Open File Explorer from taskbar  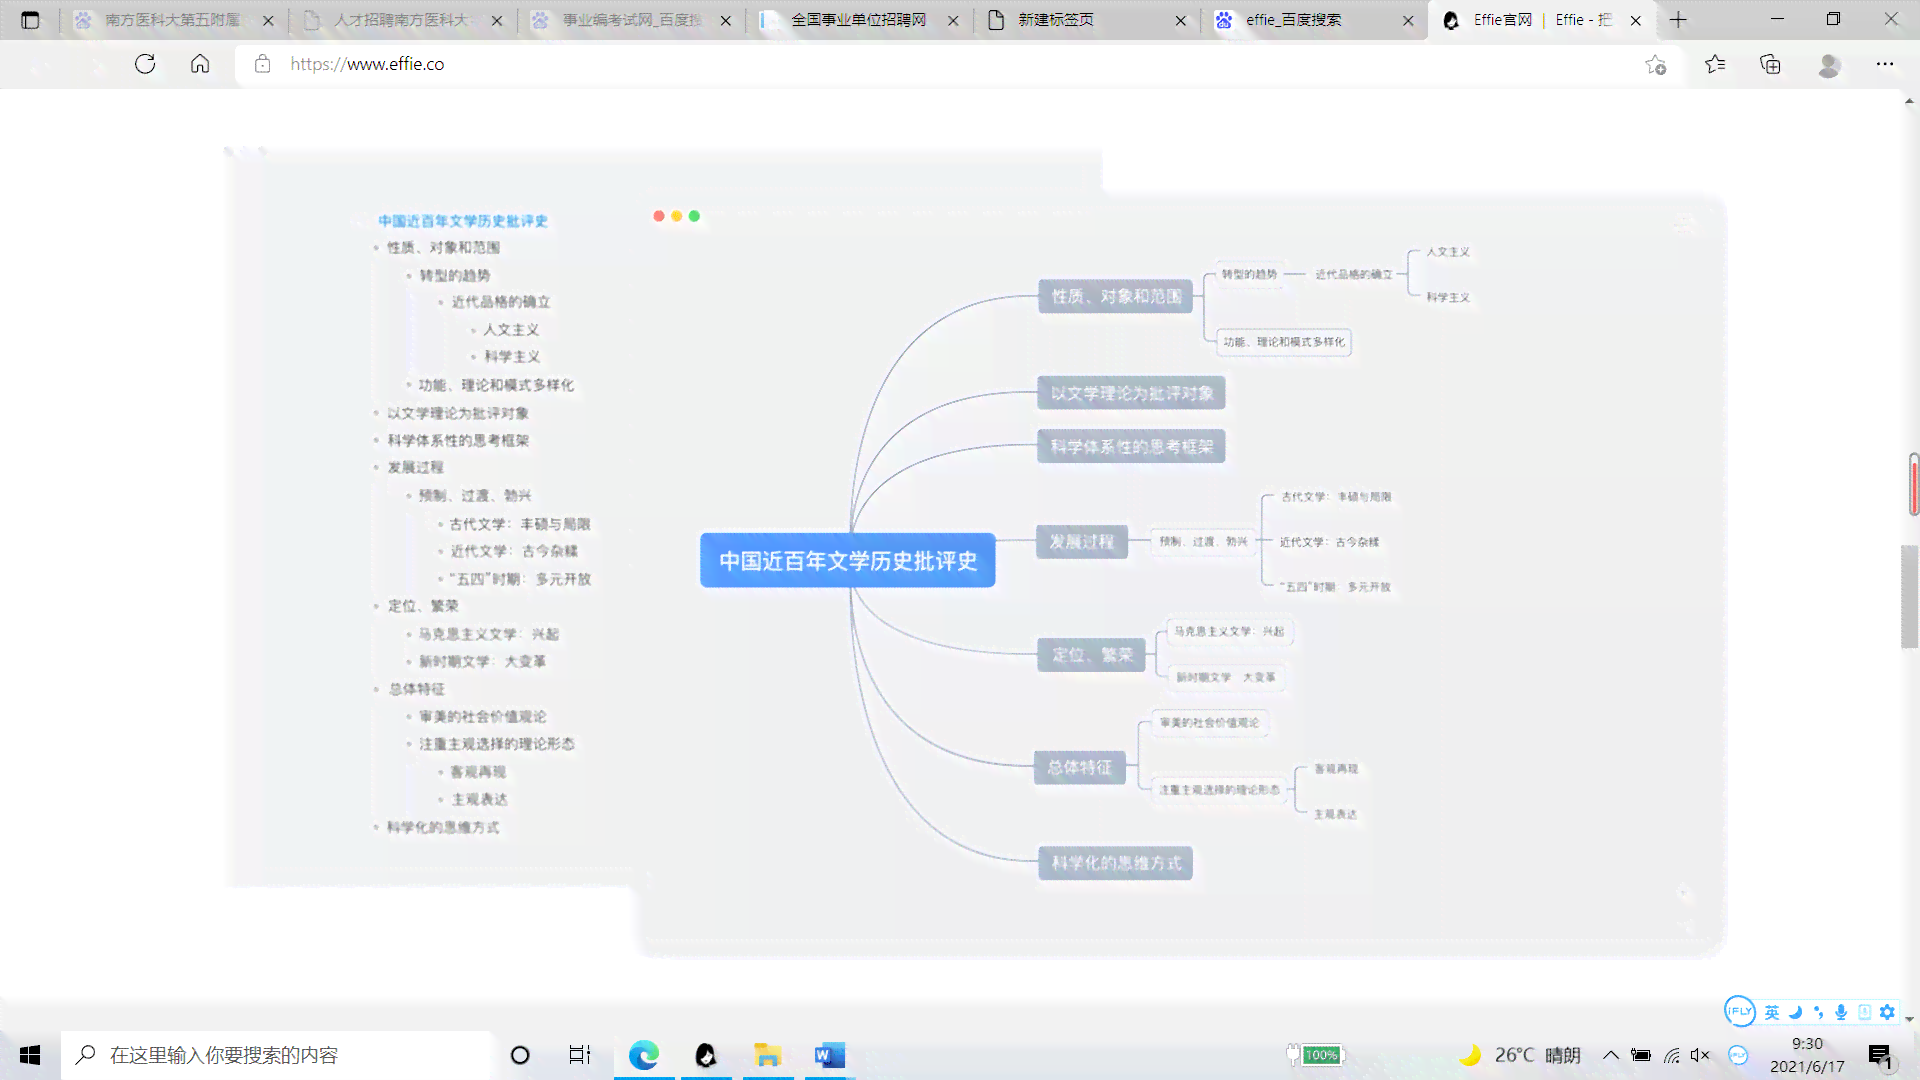(768, 1055)
